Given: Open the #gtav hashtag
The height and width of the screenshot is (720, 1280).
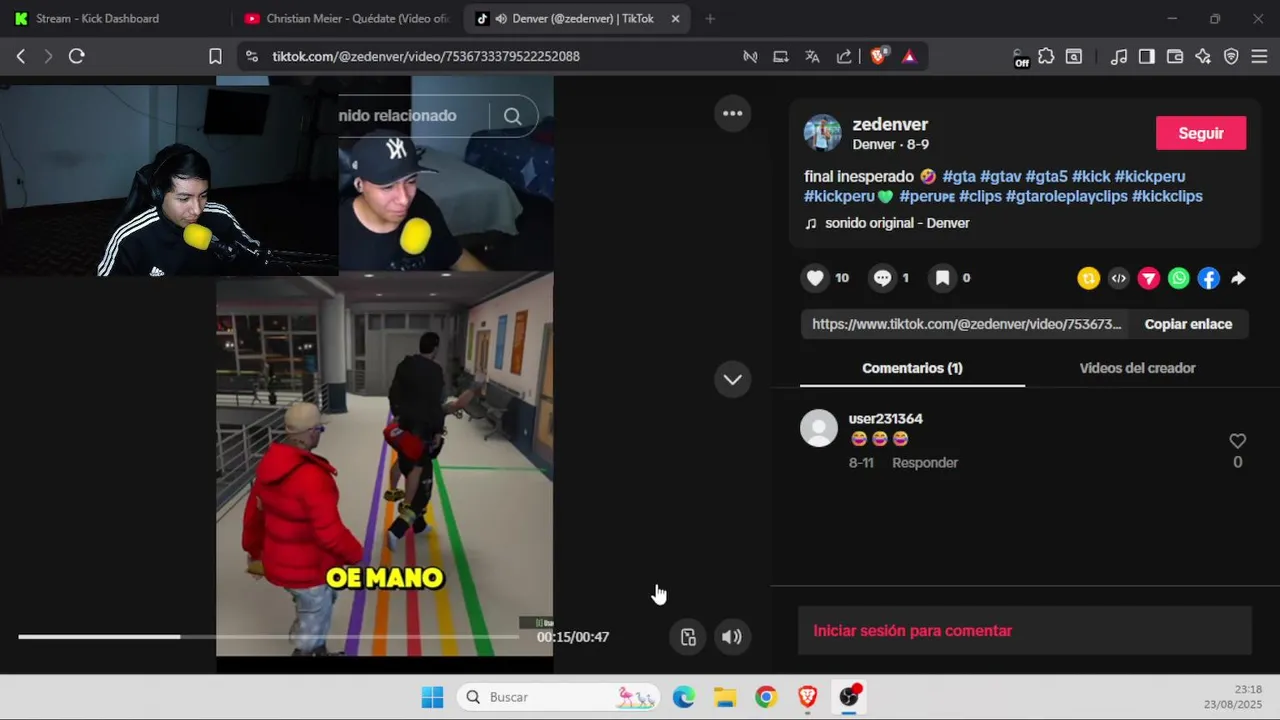Looking at the screenshot, I should pos(1000,177).
